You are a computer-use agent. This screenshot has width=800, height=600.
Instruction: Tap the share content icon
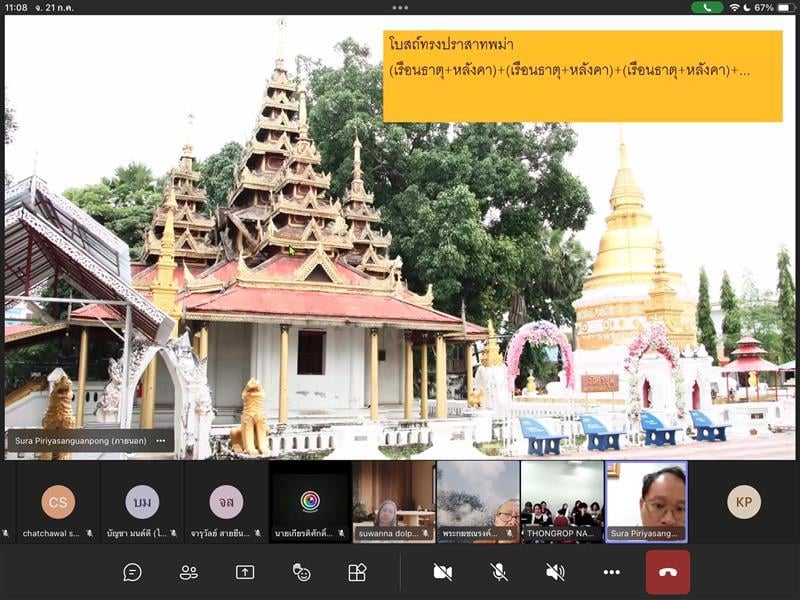(x=245, y=572)
